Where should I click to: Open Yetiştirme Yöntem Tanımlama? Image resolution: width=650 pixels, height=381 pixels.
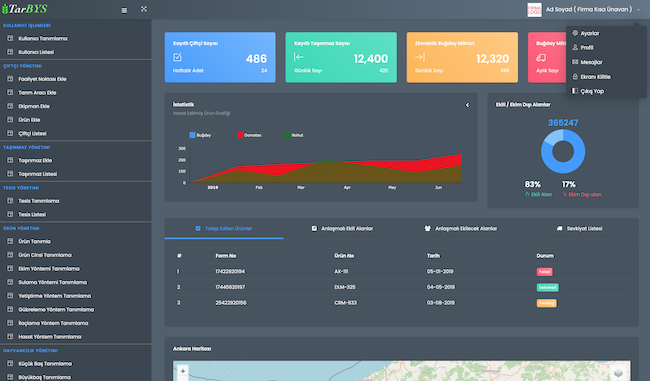(54, 296)
